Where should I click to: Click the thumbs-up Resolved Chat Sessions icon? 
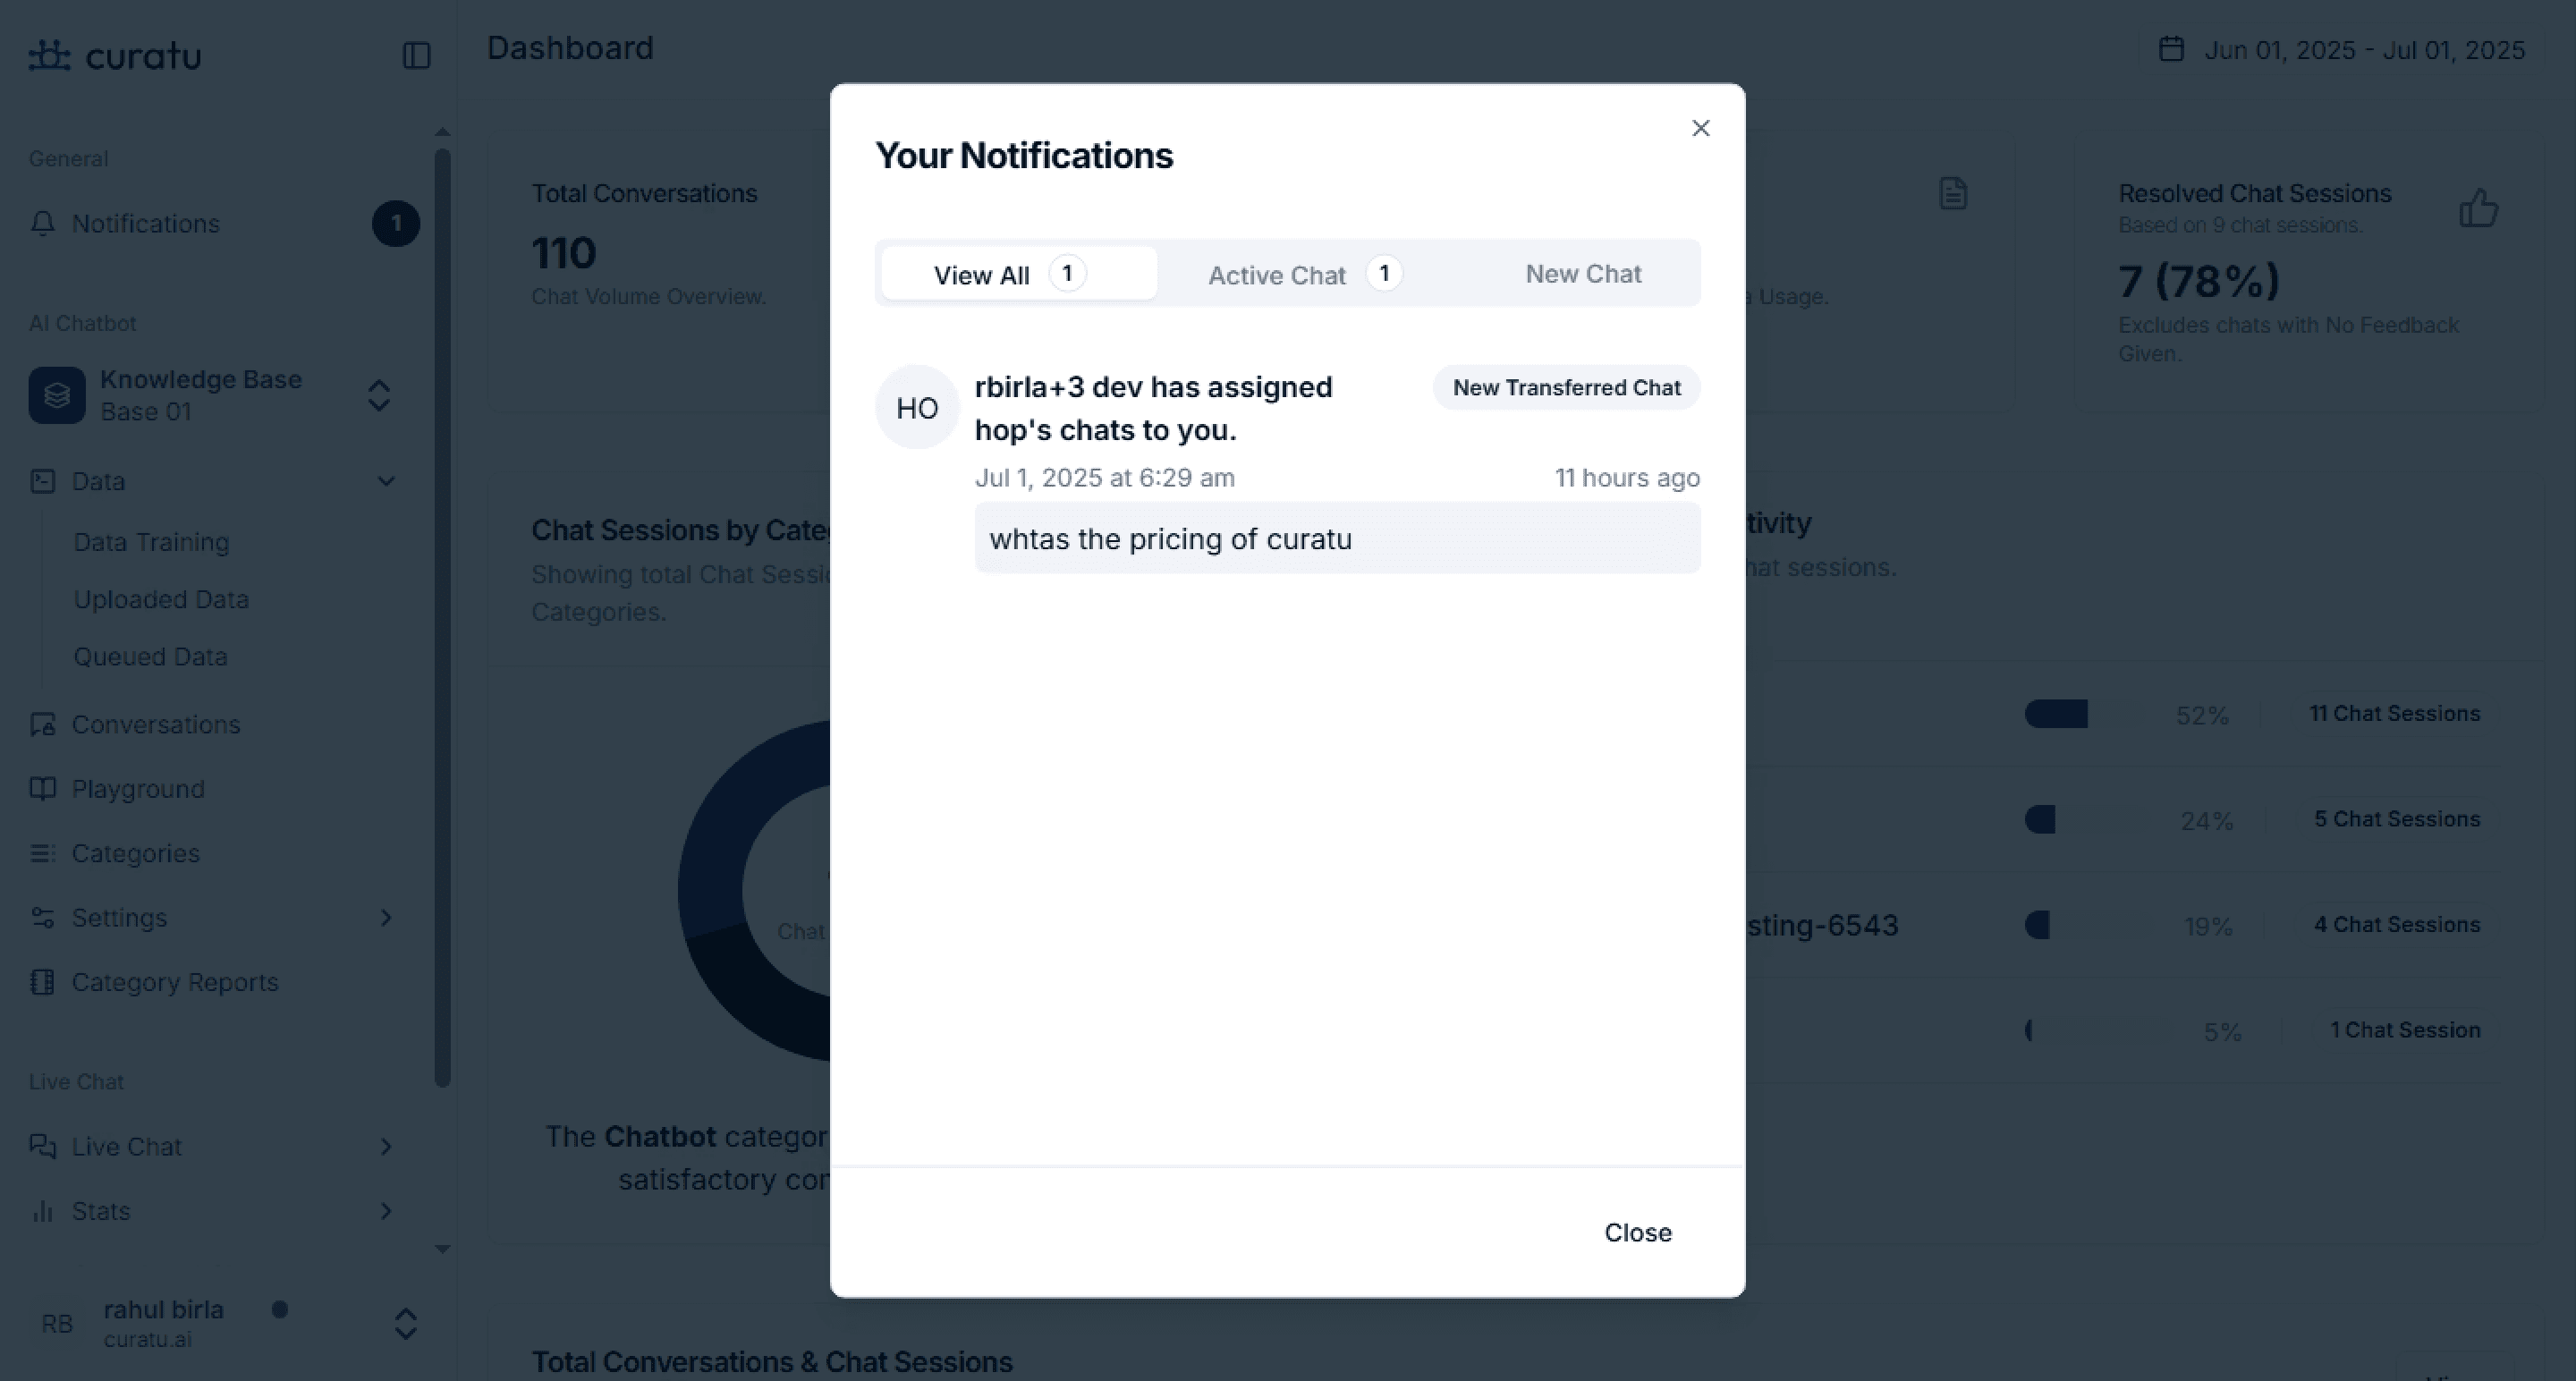pyautogui.click(x=2479, y=208)
